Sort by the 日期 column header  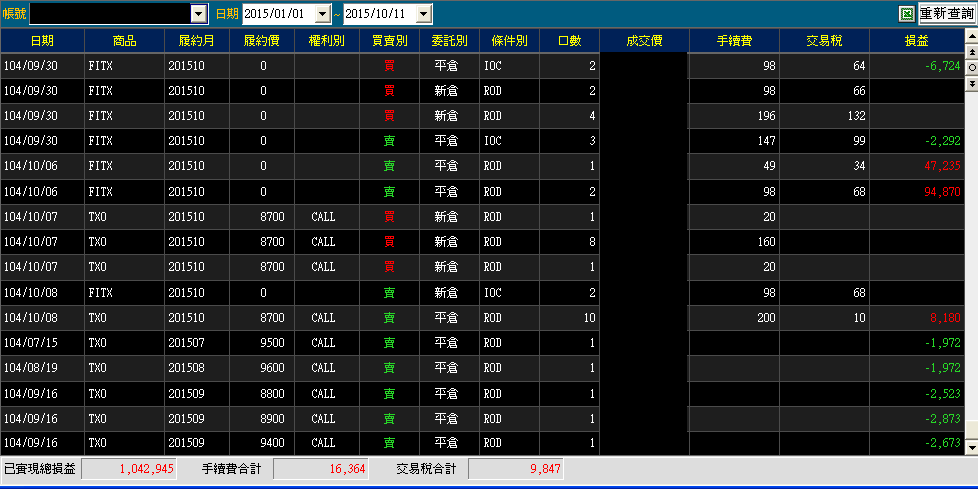coord(42,41)
